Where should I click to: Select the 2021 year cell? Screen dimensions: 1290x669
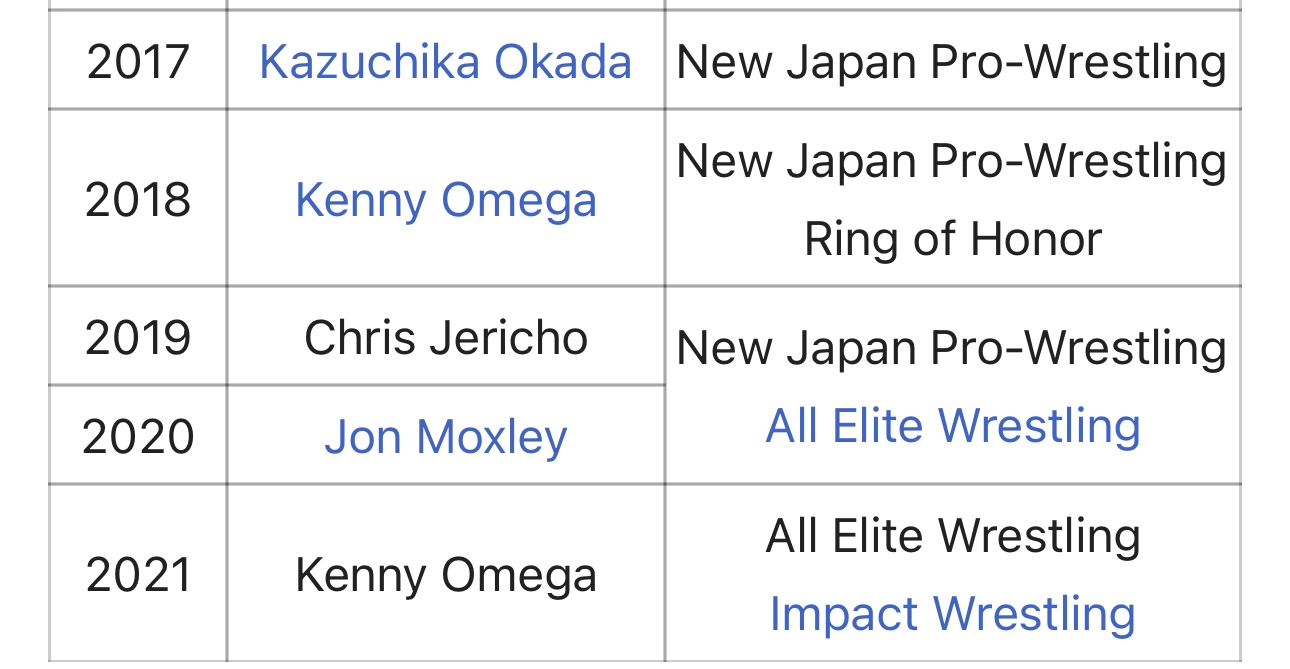point(138,575)
